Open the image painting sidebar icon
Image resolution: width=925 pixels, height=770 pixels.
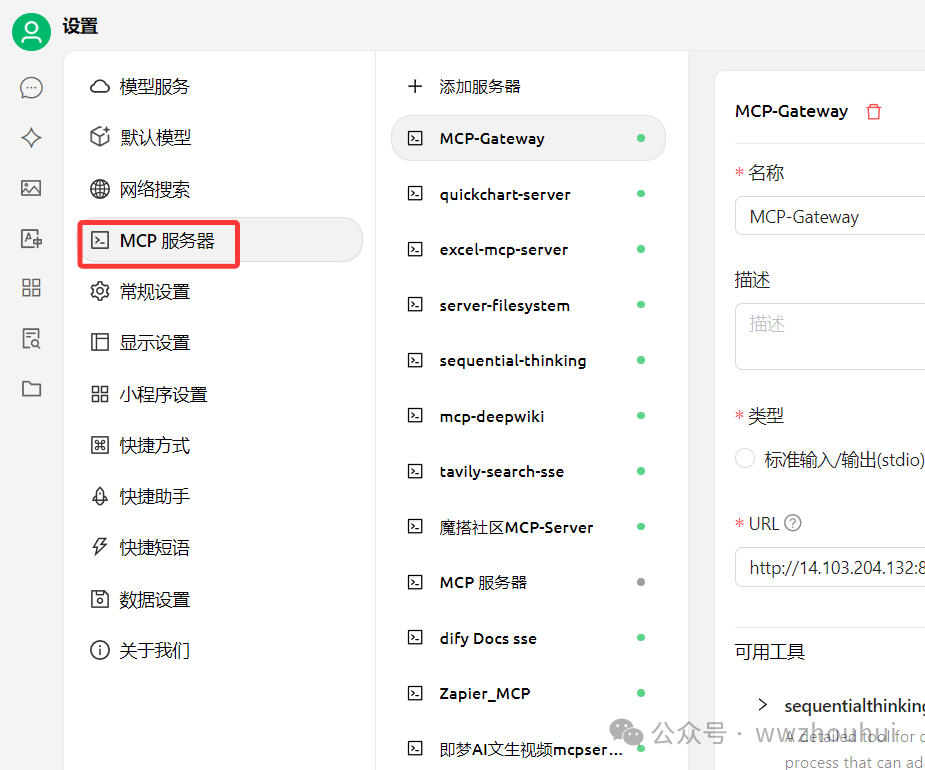(31, 188)
